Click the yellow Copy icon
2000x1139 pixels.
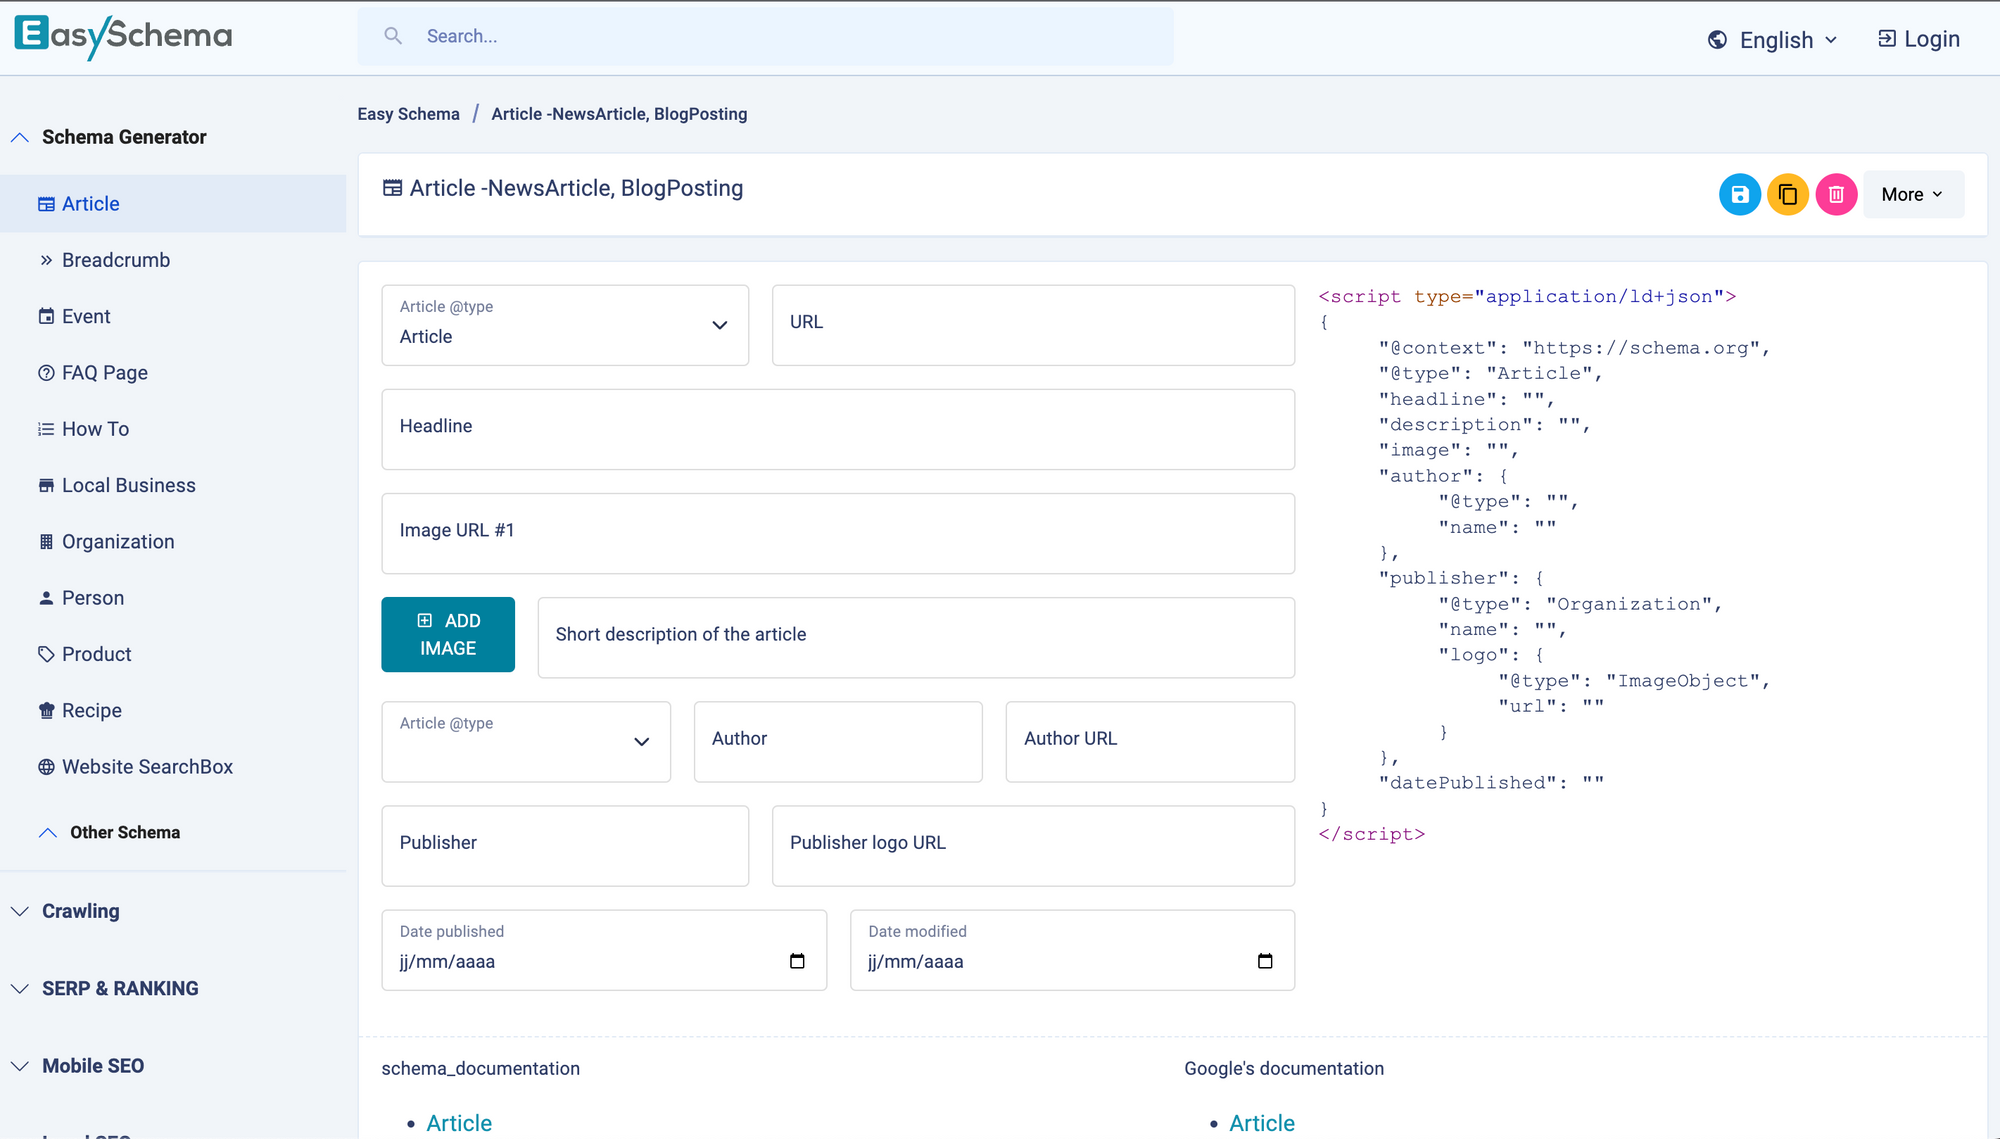pos(1788,194)
